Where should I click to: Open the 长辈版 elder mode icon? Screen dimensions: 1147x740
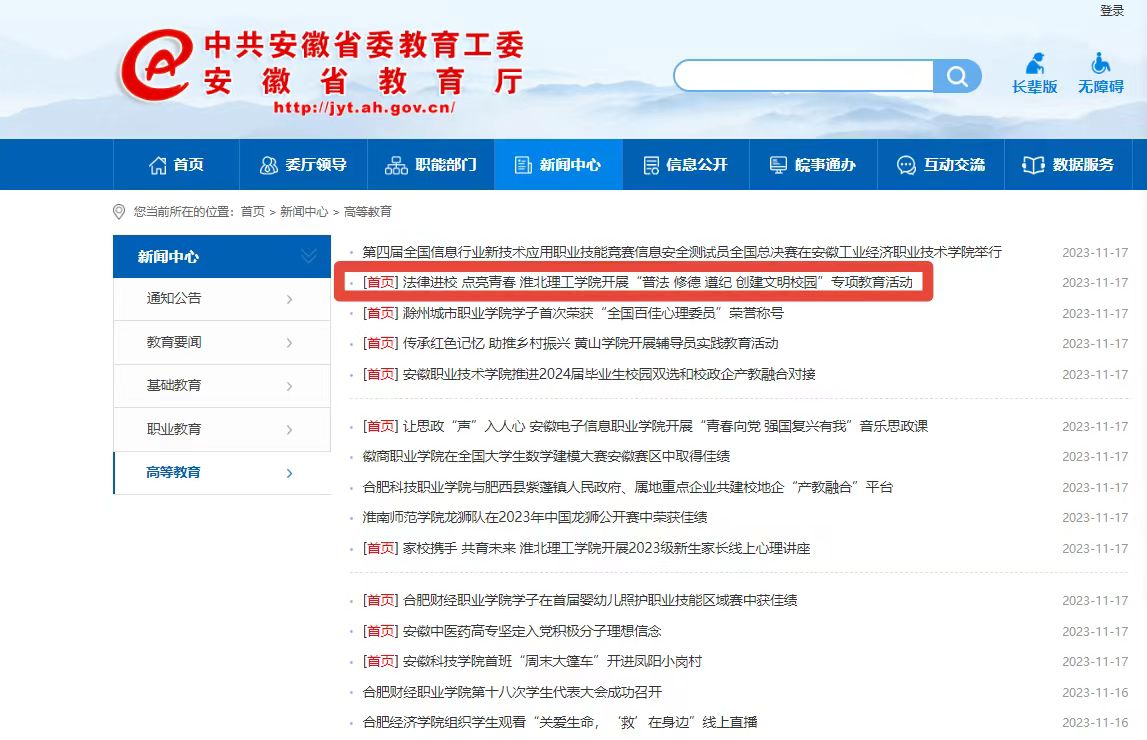pos(1034,73)
